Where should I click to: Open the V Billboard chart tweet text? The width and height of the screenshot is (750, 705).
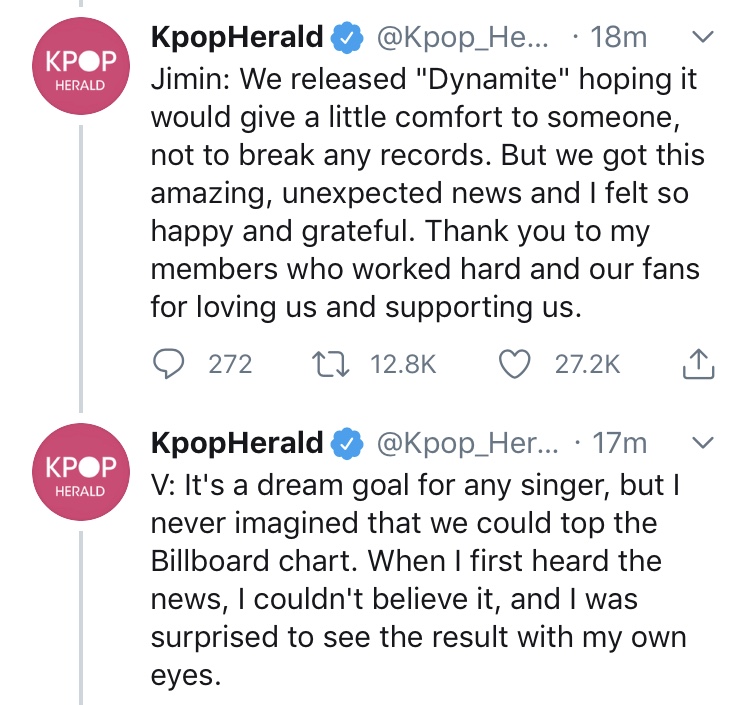click(419, 580)
